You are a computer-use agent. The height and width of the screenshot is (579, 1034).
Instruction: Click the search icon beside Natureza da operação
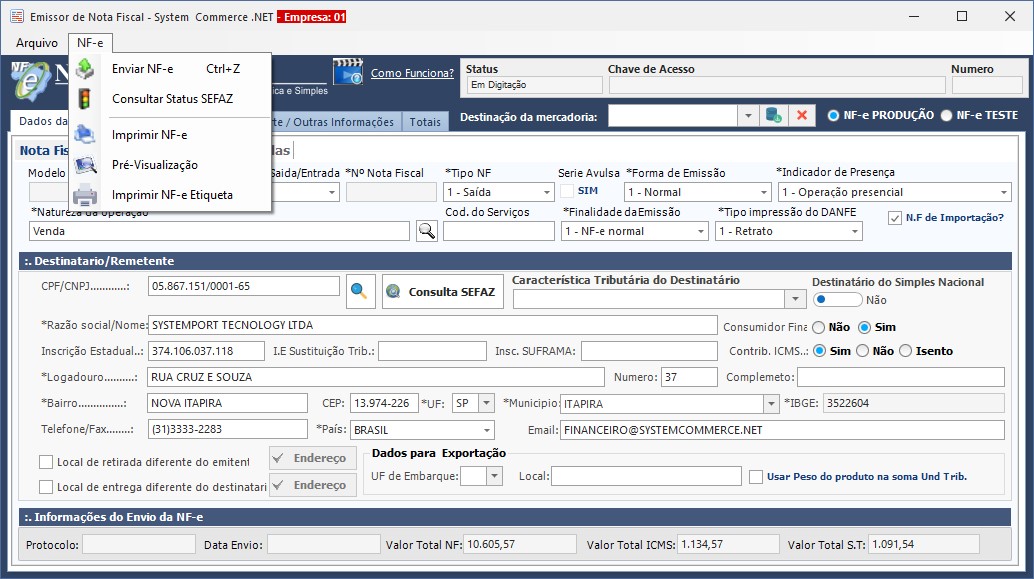pos(427,231)
